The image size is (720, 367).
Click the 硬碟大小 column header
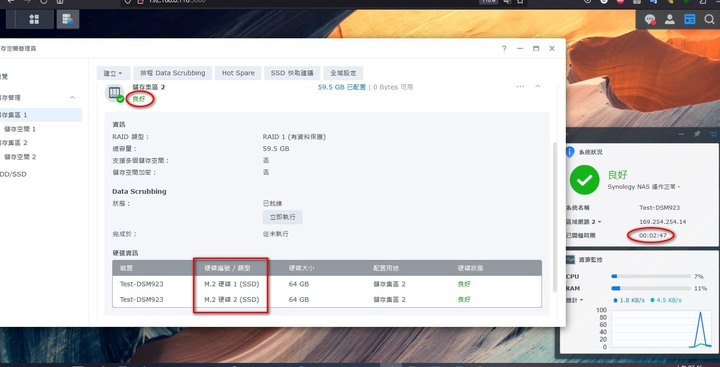coord(302,268)
